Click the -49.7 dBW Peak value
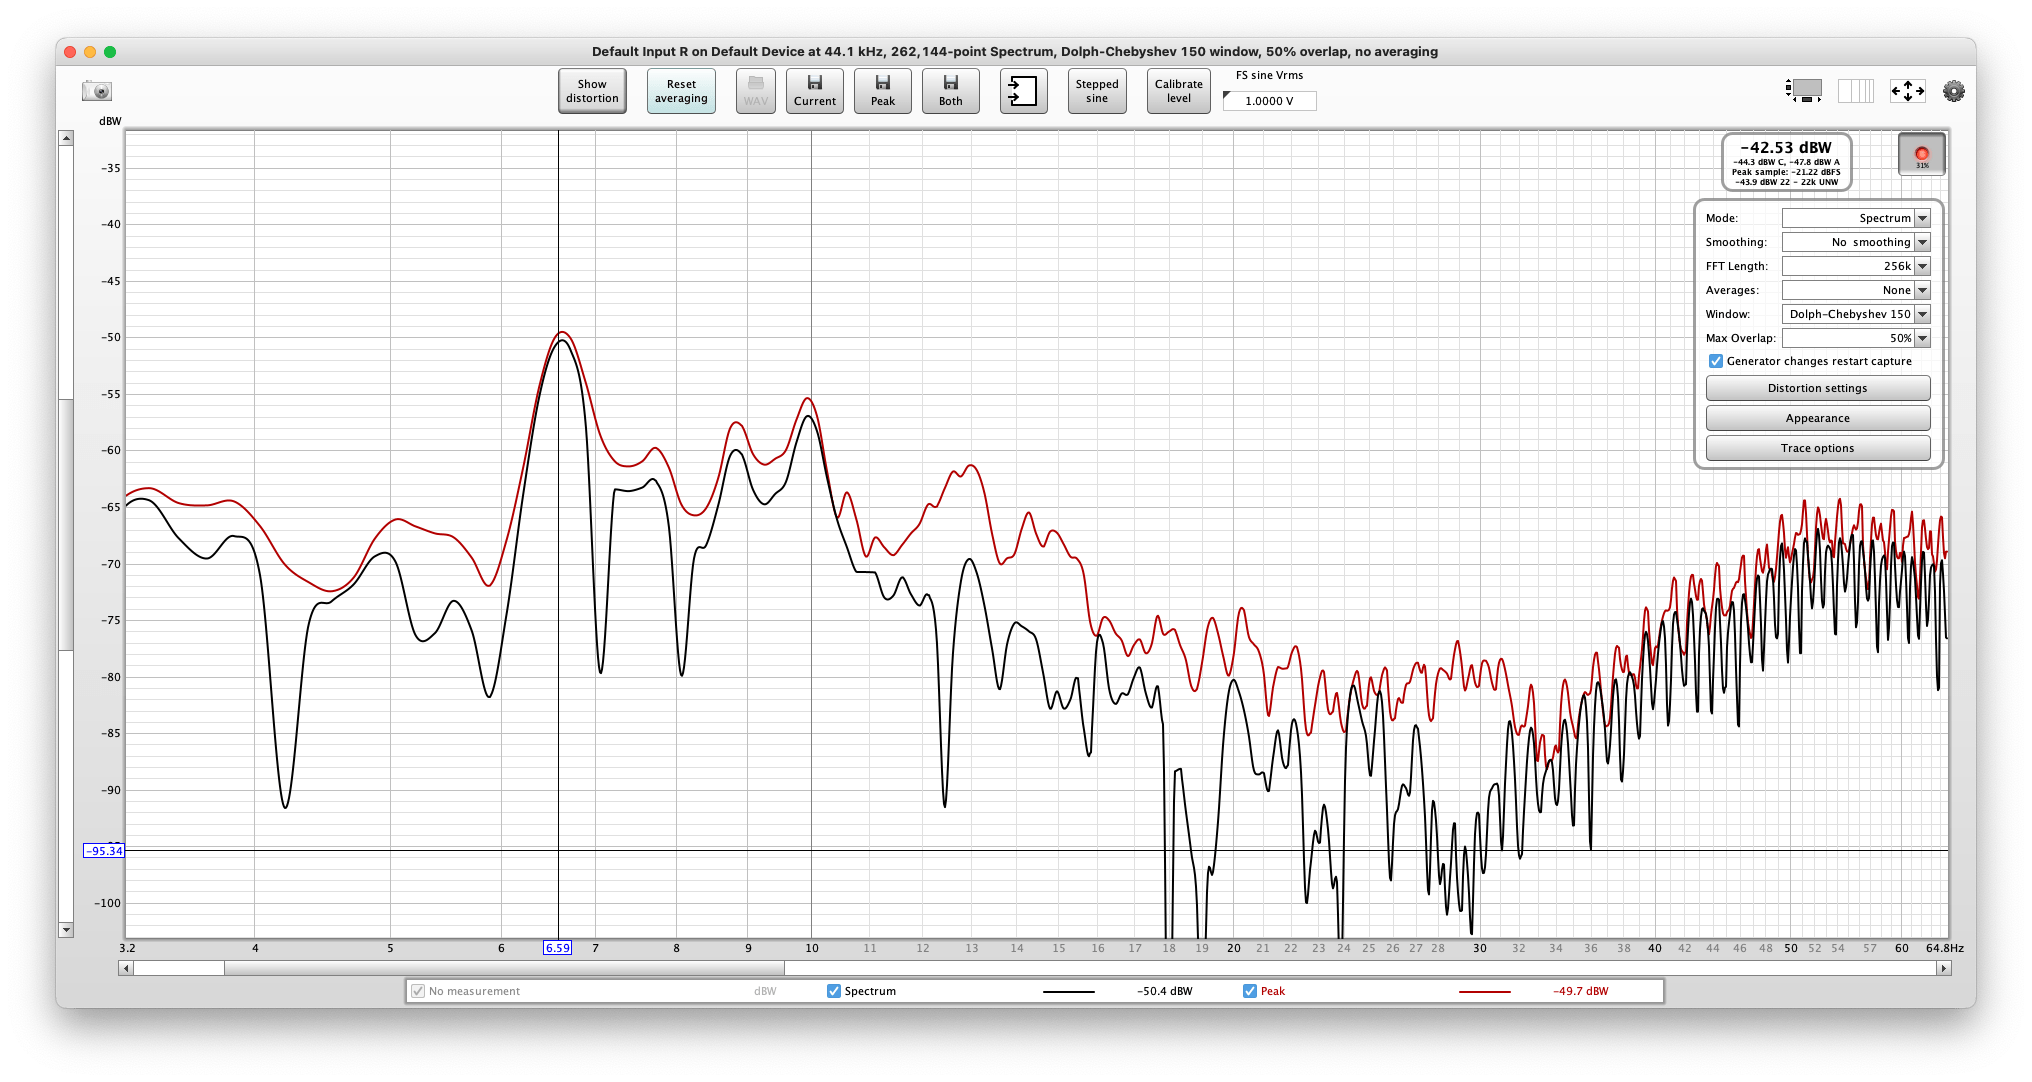The height and width of the screenshot is (1082, 2032). click(x=1581, y=991)
